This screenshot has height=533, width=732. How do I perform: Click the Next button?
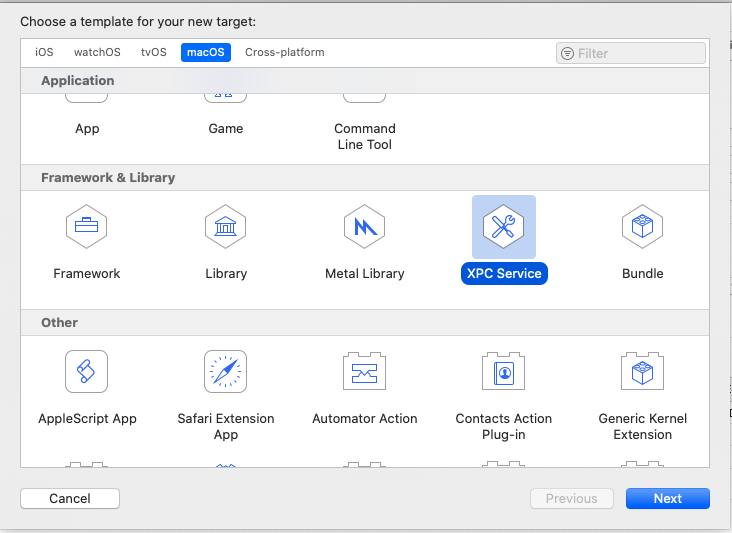point(668,498)
